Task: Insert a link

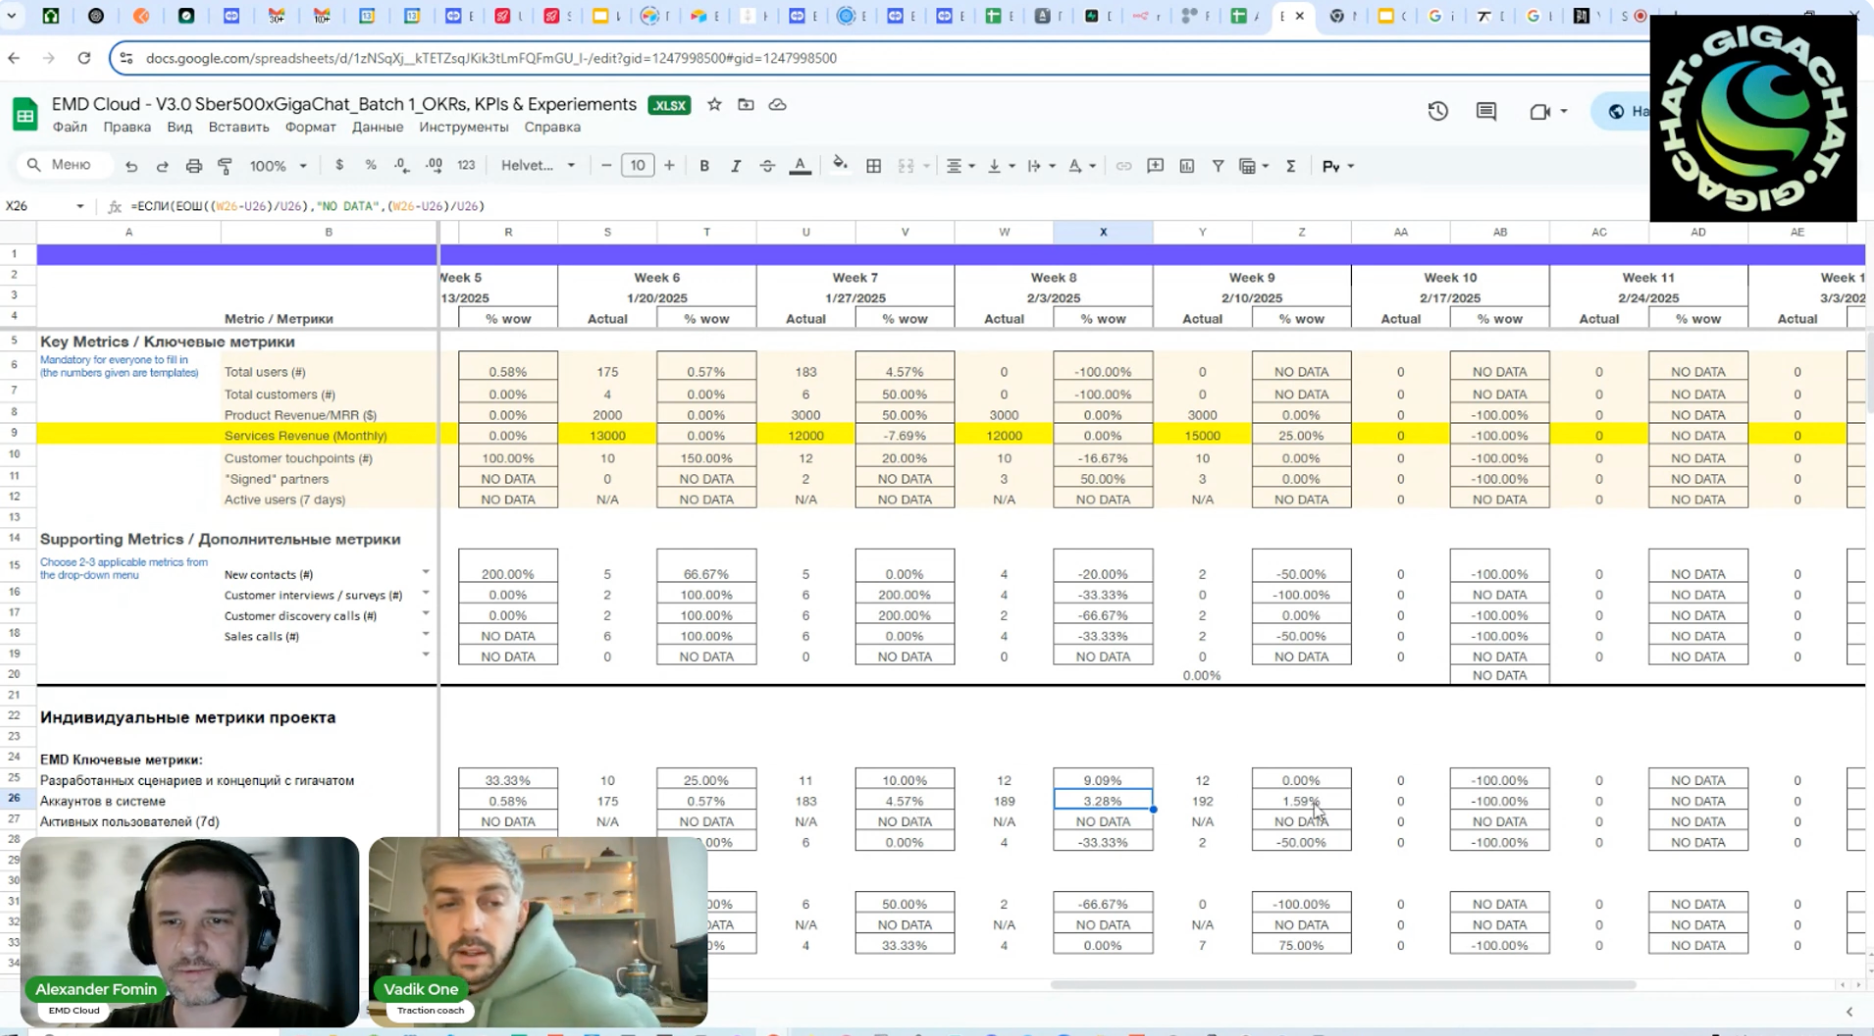Action: point(1124,166)
